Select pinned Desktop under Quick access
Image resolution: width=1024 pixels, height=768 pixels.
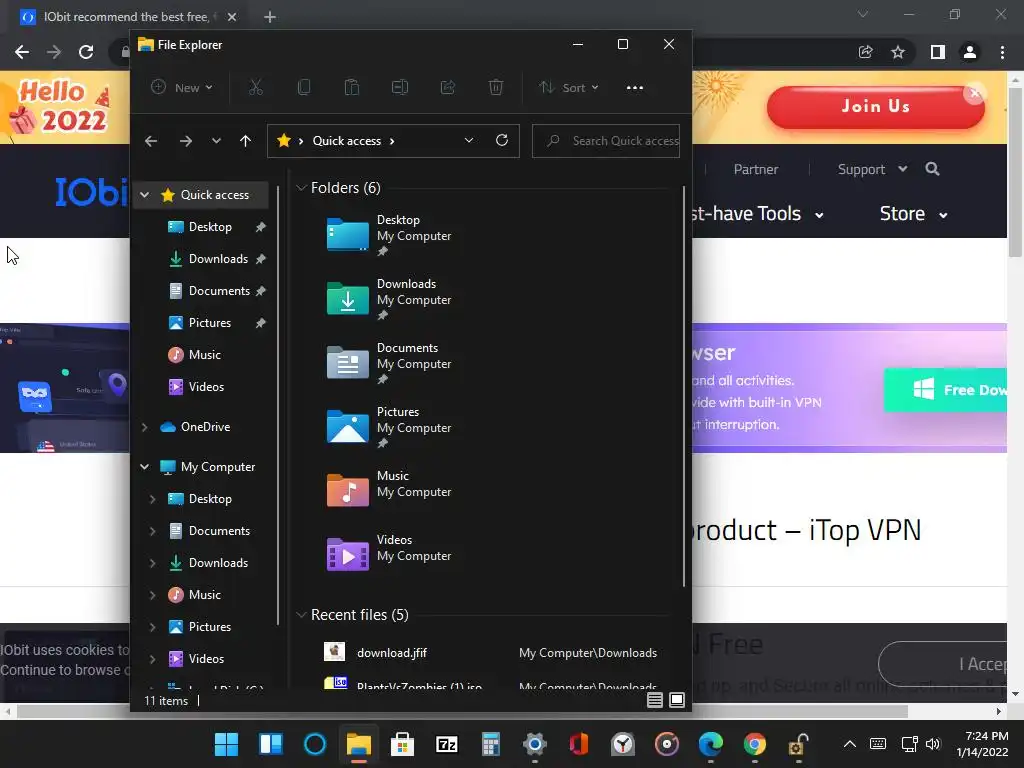click(210, 227)
